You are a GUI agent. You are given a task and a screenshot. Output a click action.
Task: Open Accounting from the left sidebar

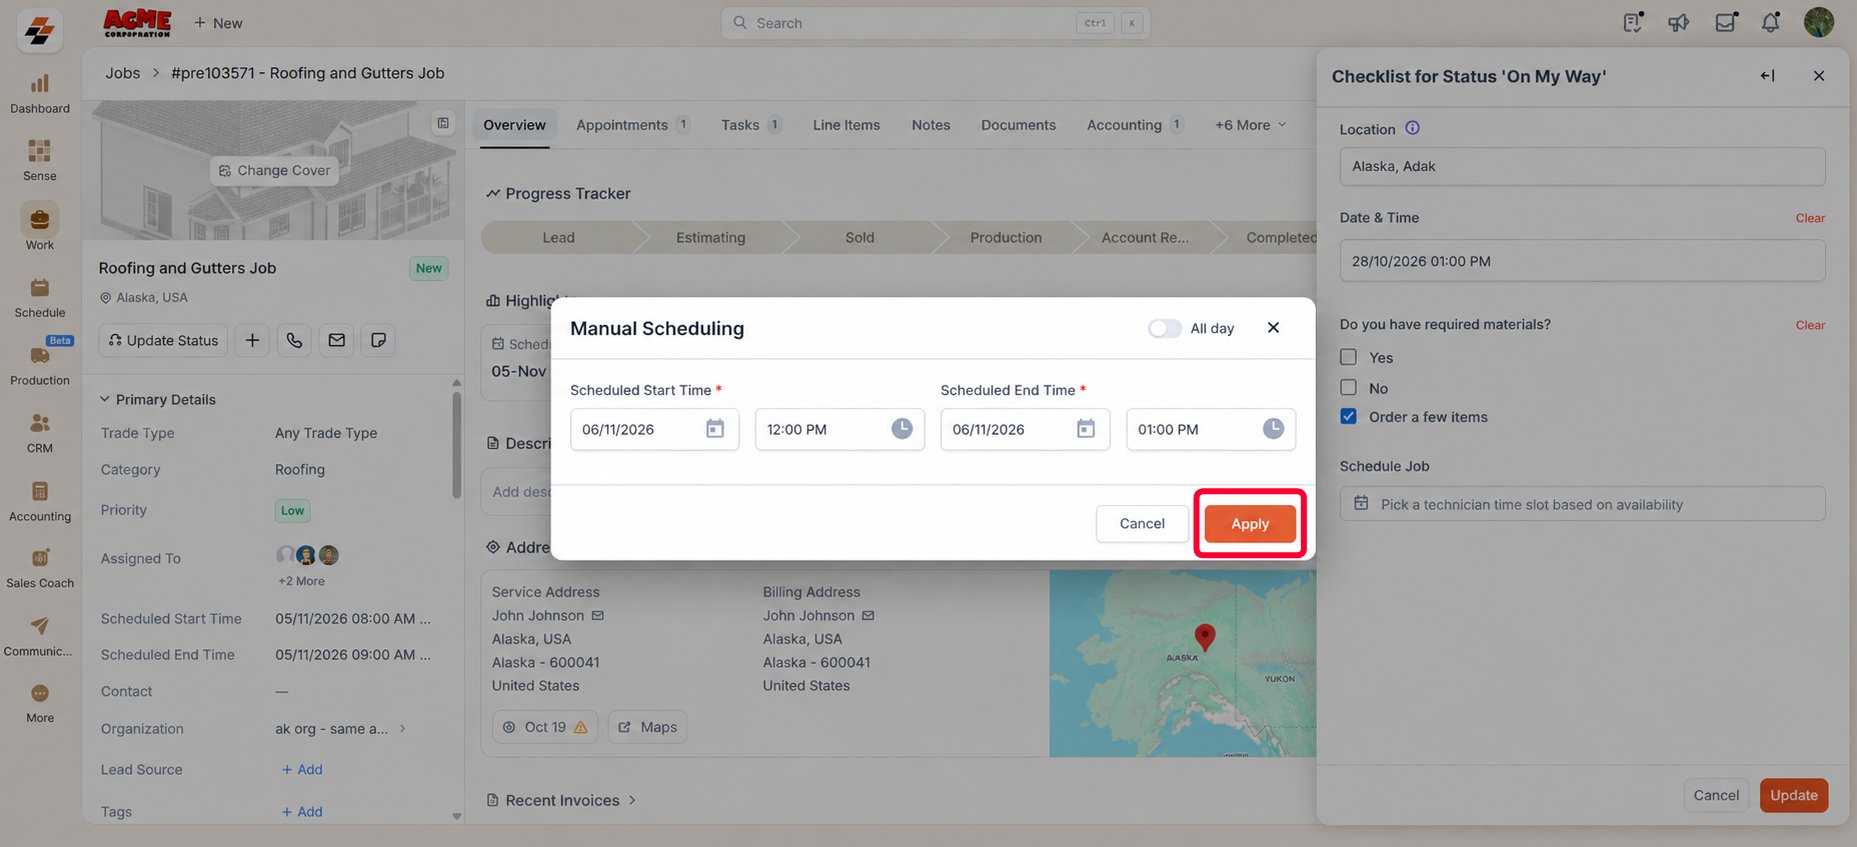[40, 501]
